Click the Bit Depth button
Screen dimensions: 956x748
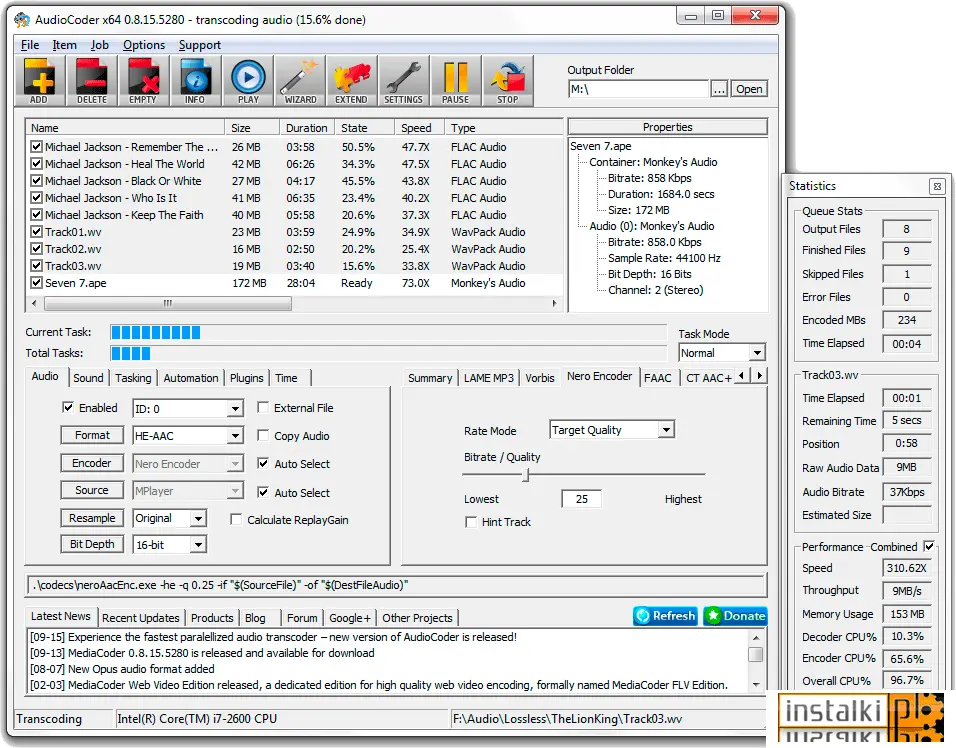[92, 544]
